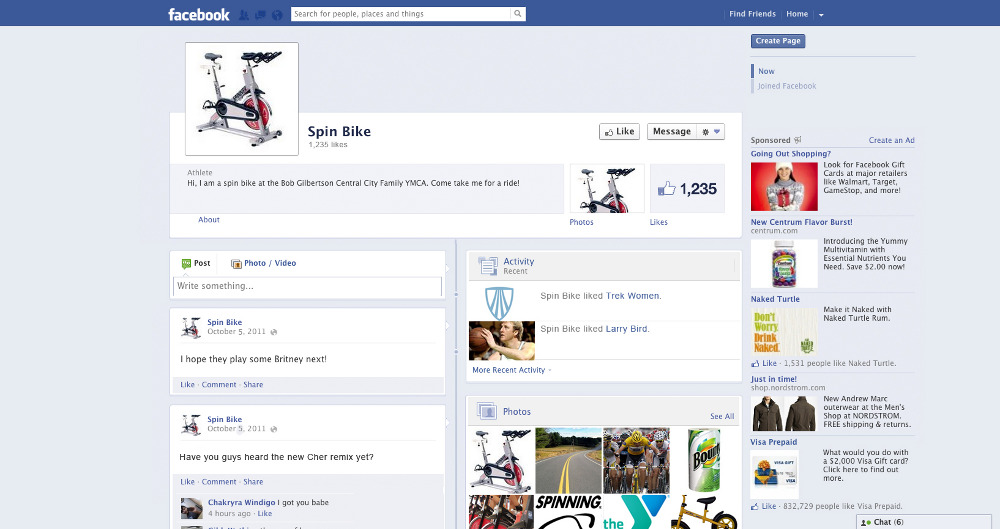
Task: Open Chakryra Windigo profile link
Action: 242,502
